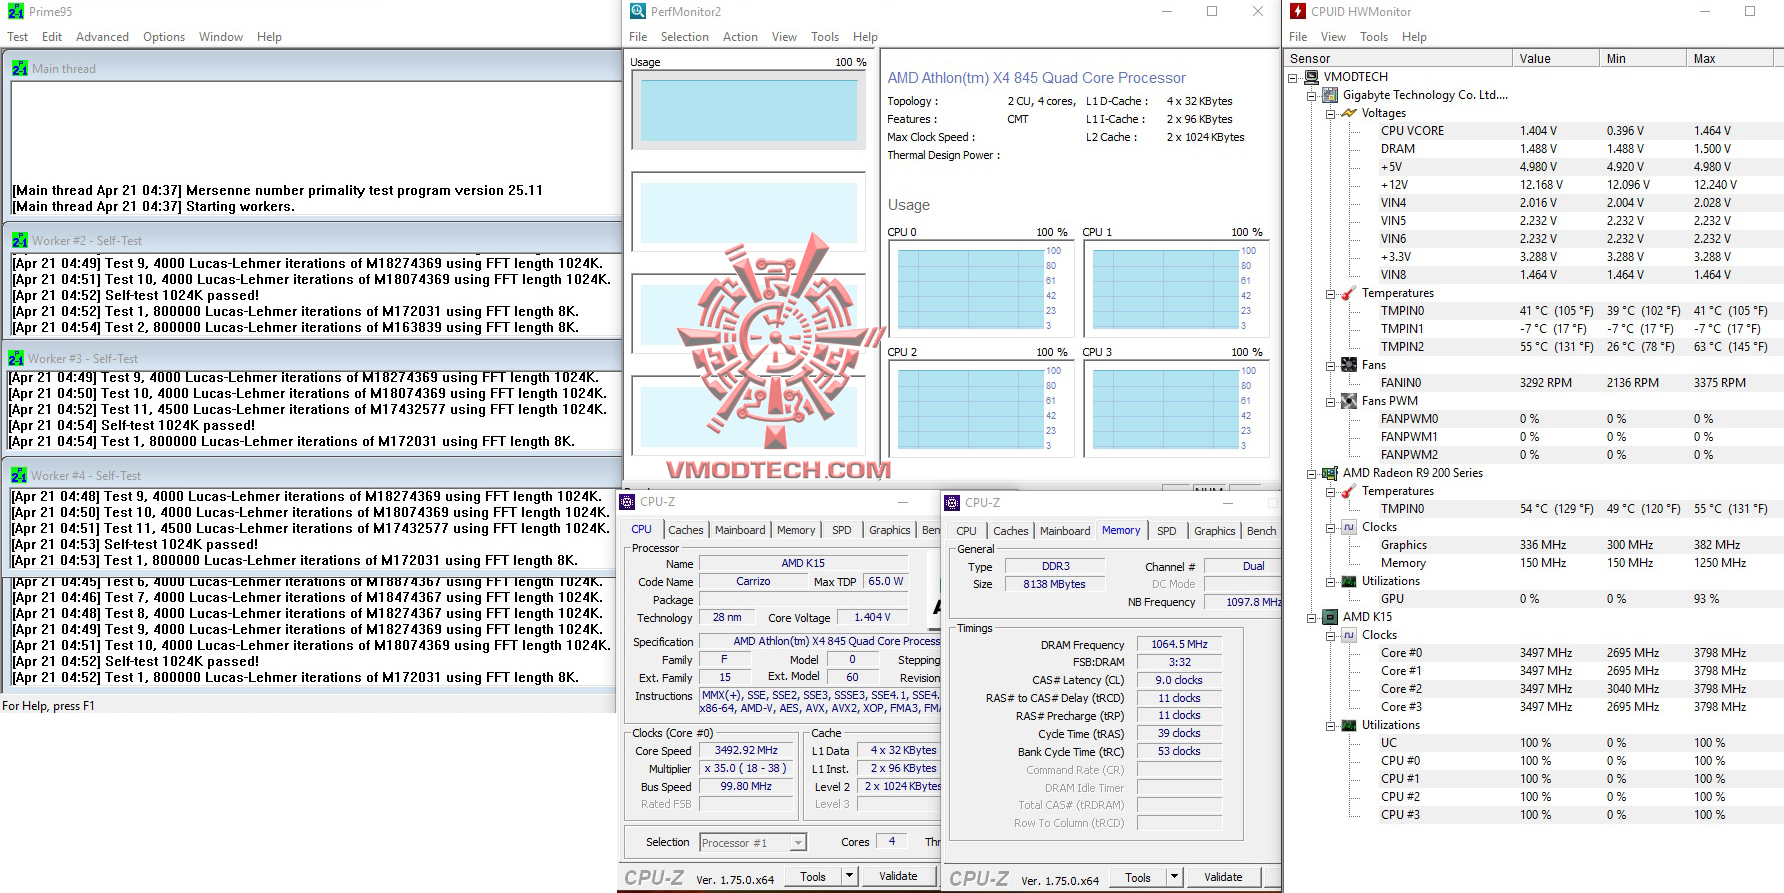Viewport: 1784px width, 893px height.
Task: Open the Advanced menu in Prime95
Action: [x=102, y=37]
